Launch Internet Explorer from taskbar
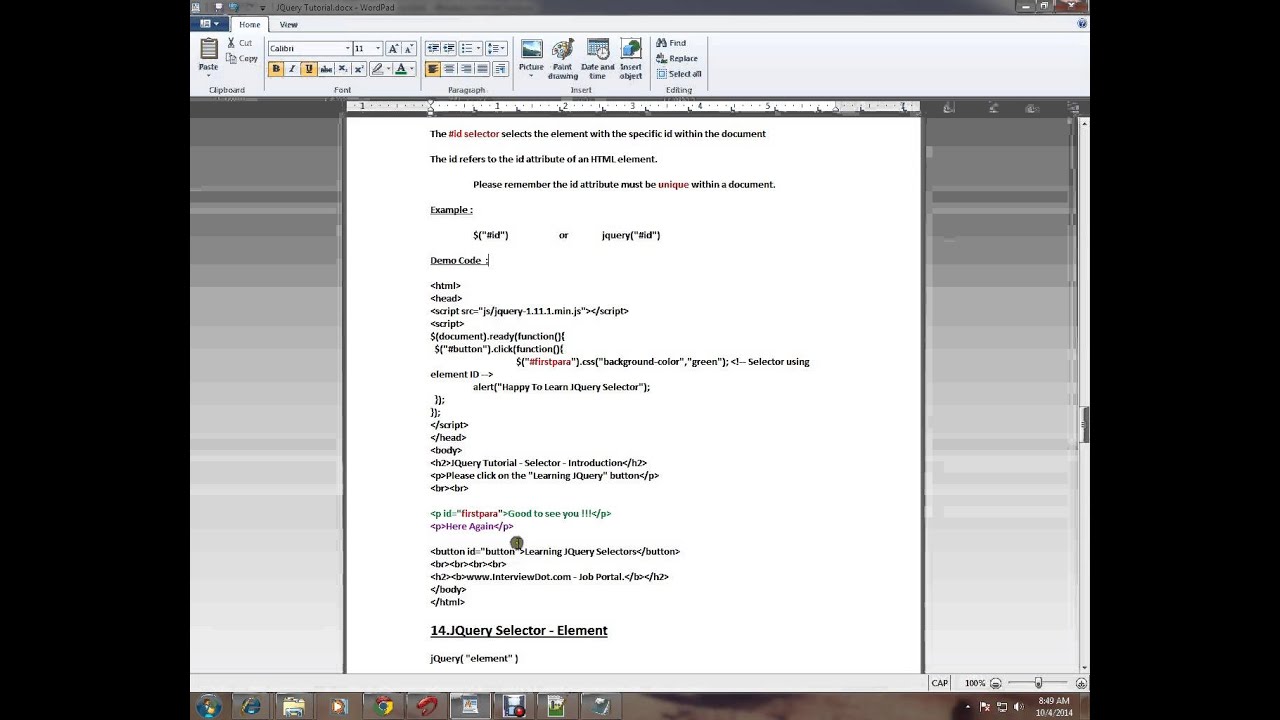The width and height of the screenshot is (1280, 720). tap(251, 706)
